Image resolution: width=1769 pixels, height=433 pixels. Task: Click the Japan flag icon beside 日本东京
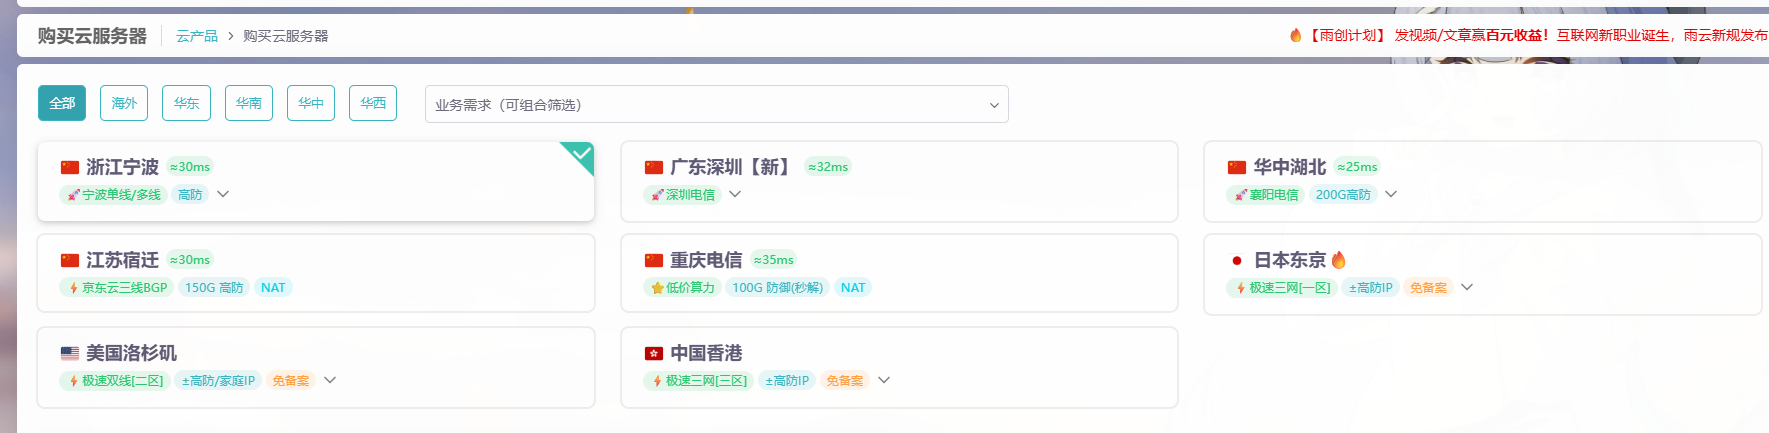1237,261
